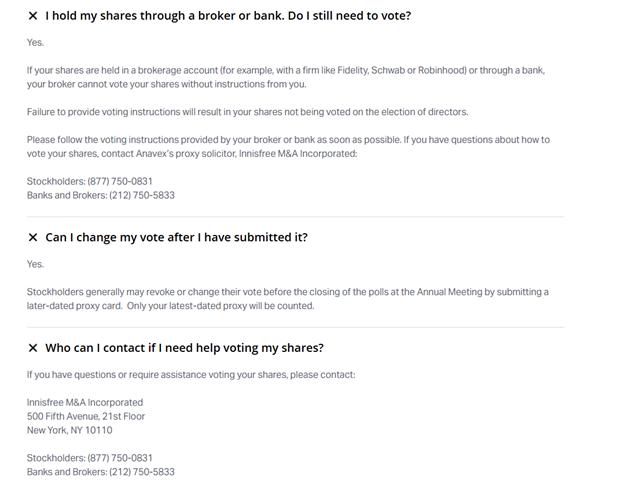Viewport: 624px width, 485px height.
Task: Click the X icon beside 'Can I change my vote'
Action: [33, 238]
